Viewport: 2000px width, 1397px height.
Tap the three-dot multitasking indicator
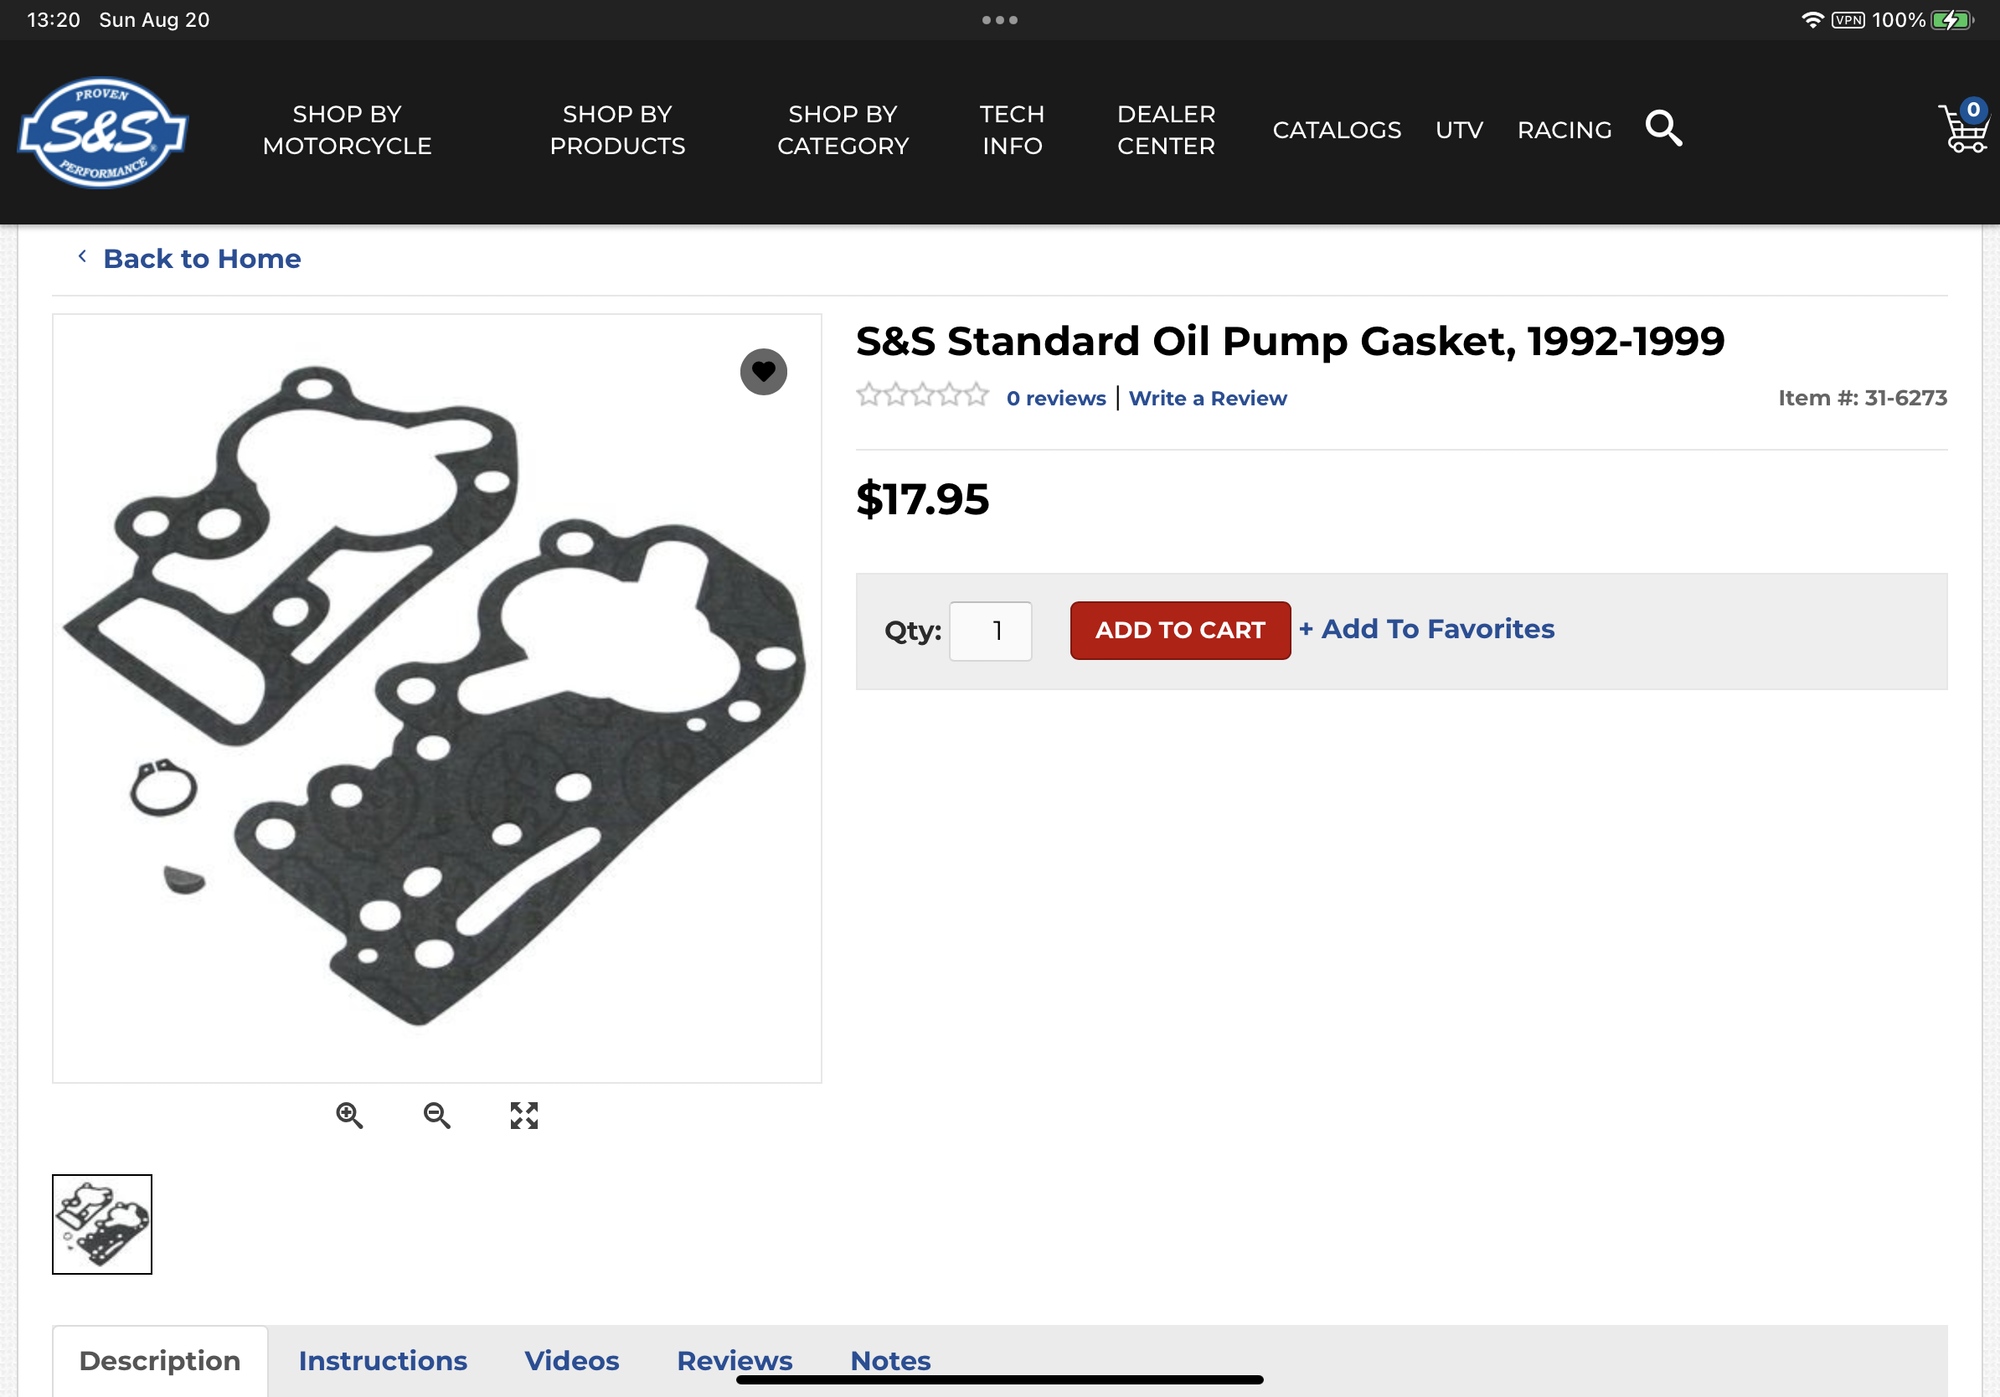pyautogui.click(x=1000, y=20)
